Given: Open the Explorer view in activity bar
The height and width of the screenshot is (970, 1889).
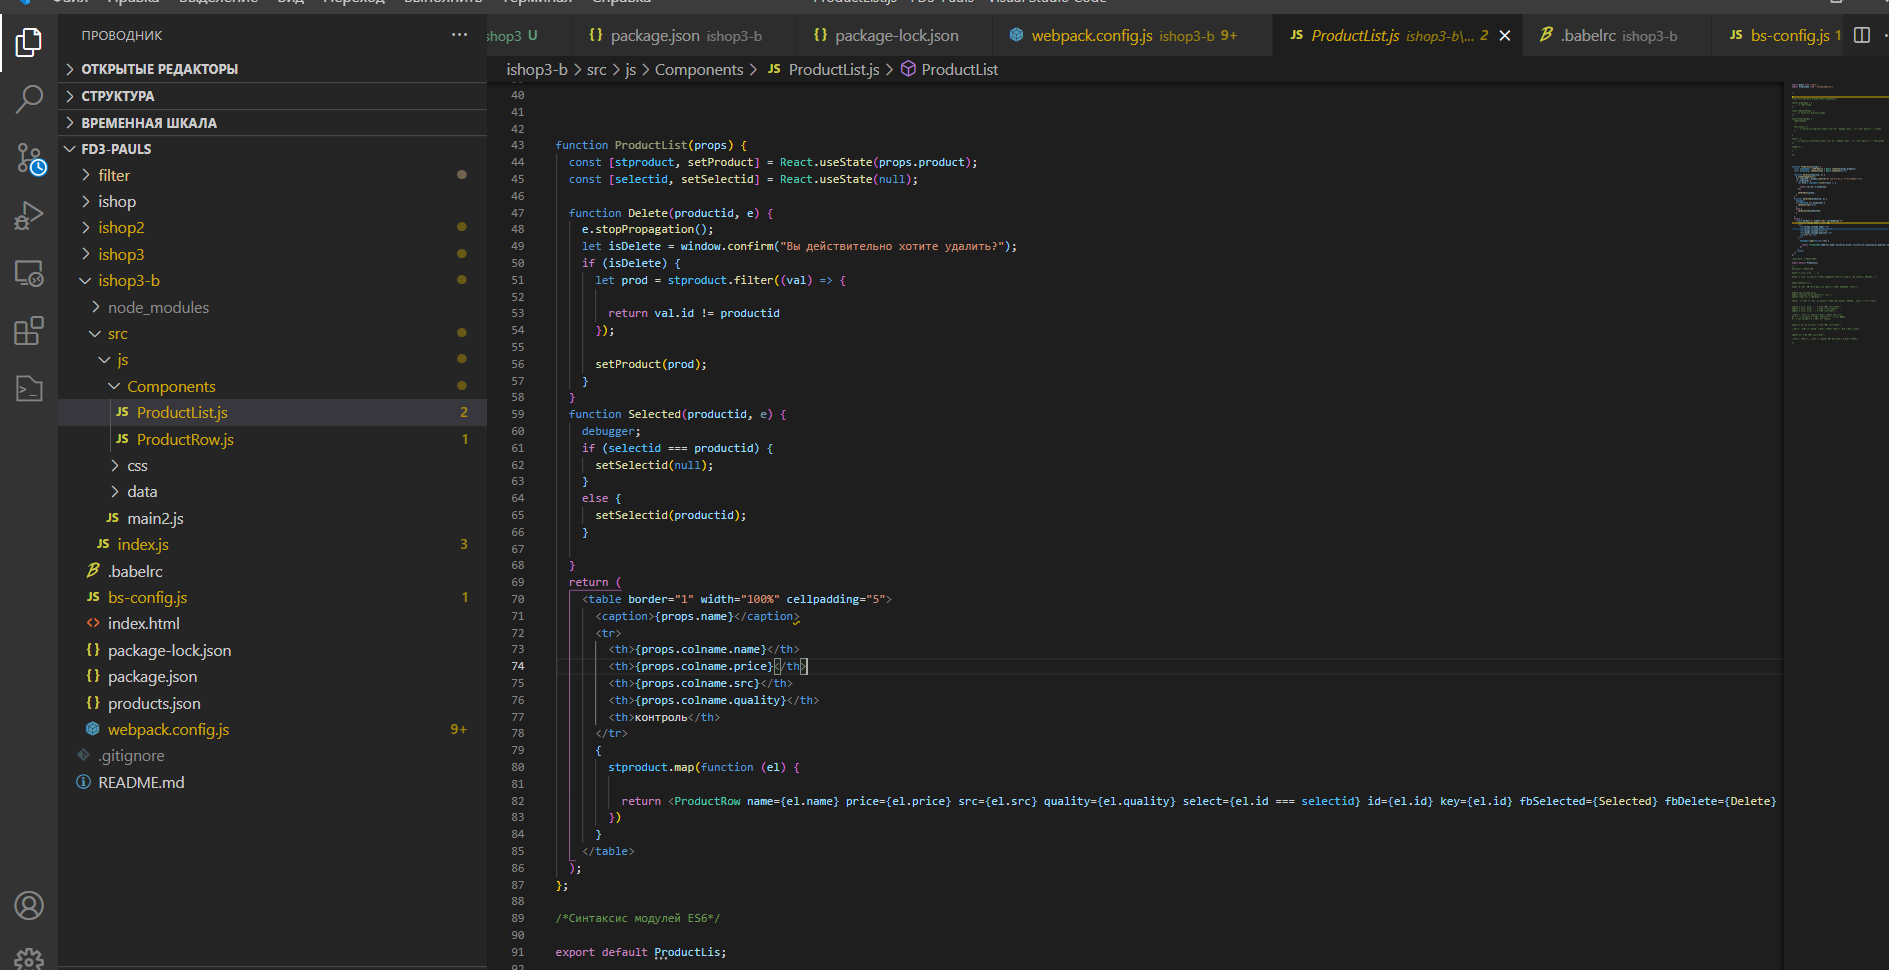Looking at the screenshot, I should (x=29, y=42).
